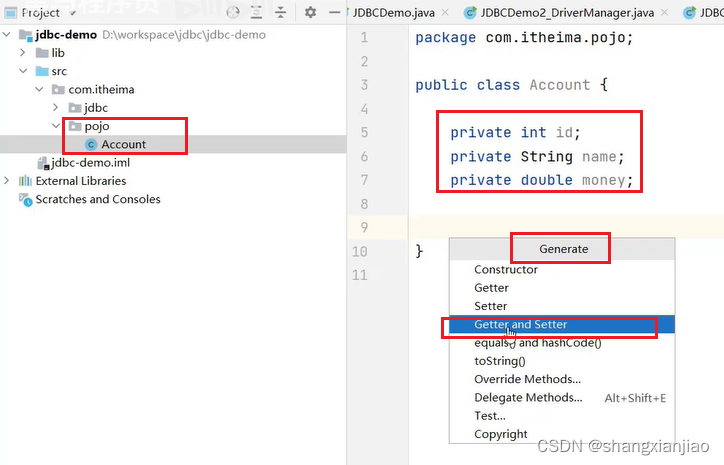Select the src folder icon
Viewport: 724px width, 465px height.
tap(42, 71)
